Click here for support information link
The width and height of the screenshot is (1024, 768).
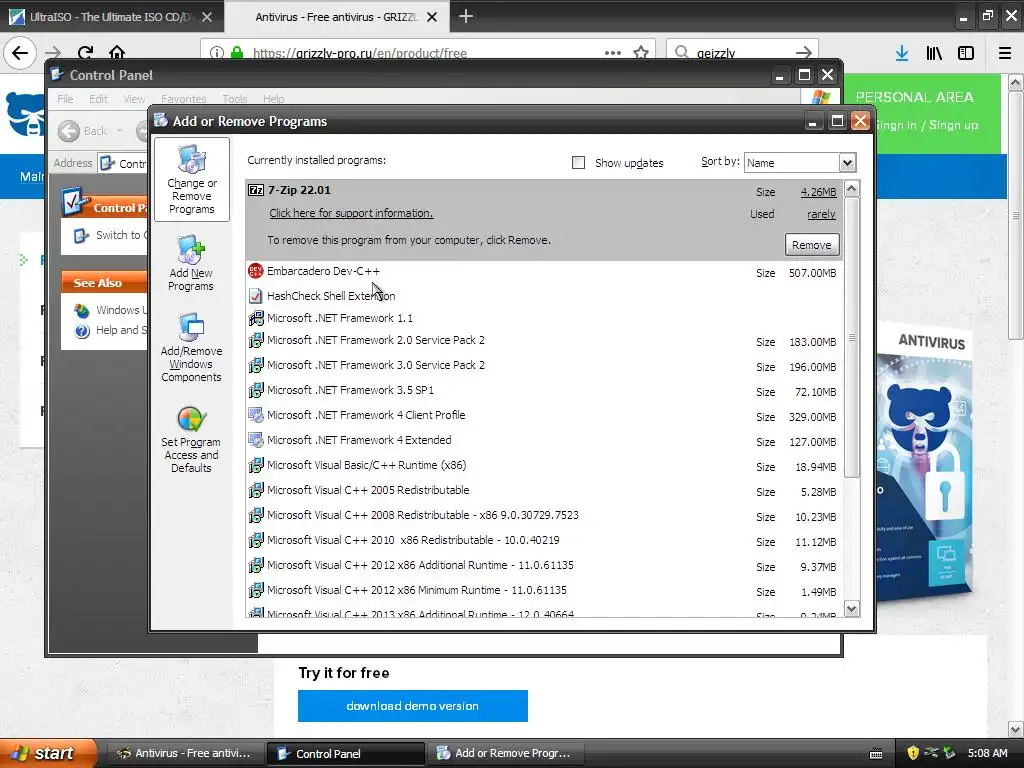point(351,213)
